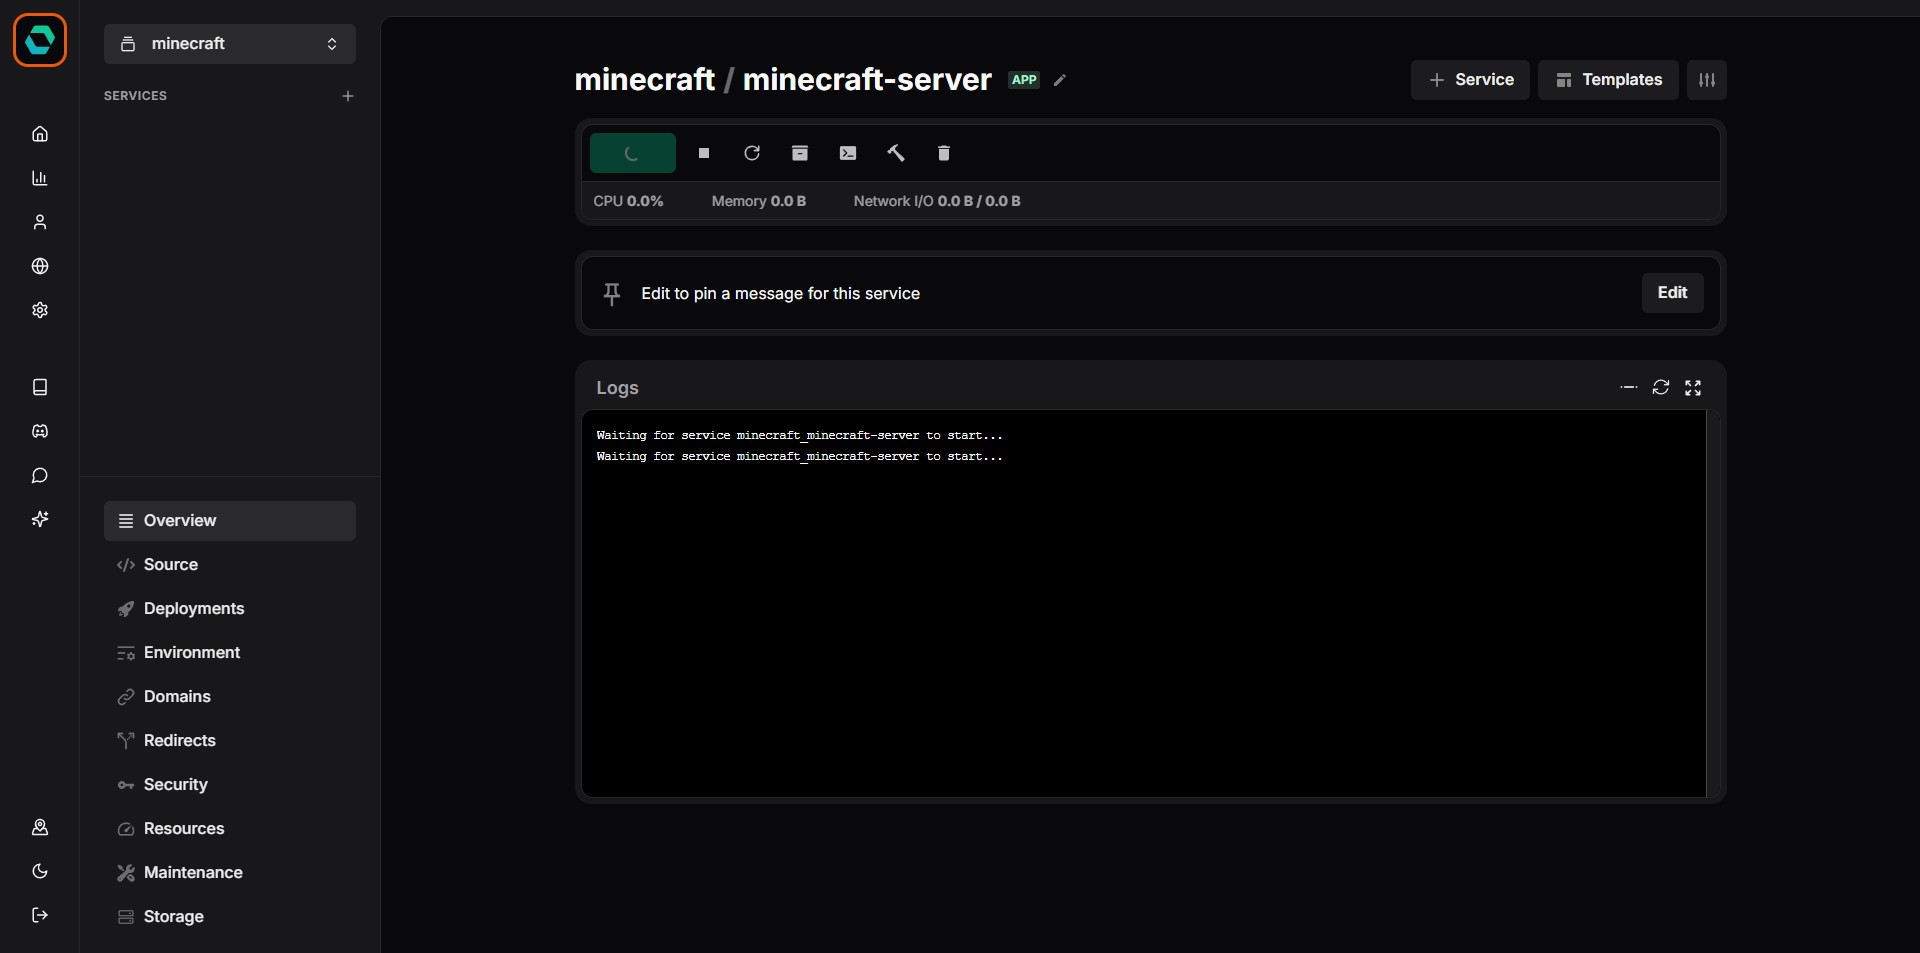Open project settings sliders icon
1920x953 pixels.
click(x=1707, y=80)
